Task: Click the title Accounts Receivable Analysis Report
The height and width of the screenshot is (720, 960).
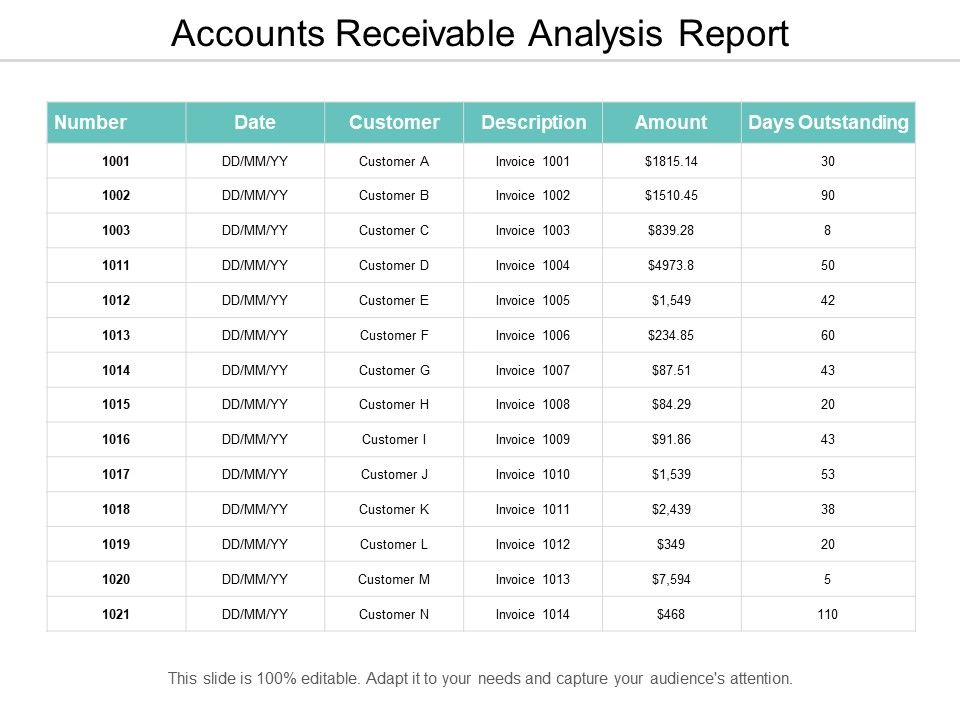Action: click(x=480, y=33)
